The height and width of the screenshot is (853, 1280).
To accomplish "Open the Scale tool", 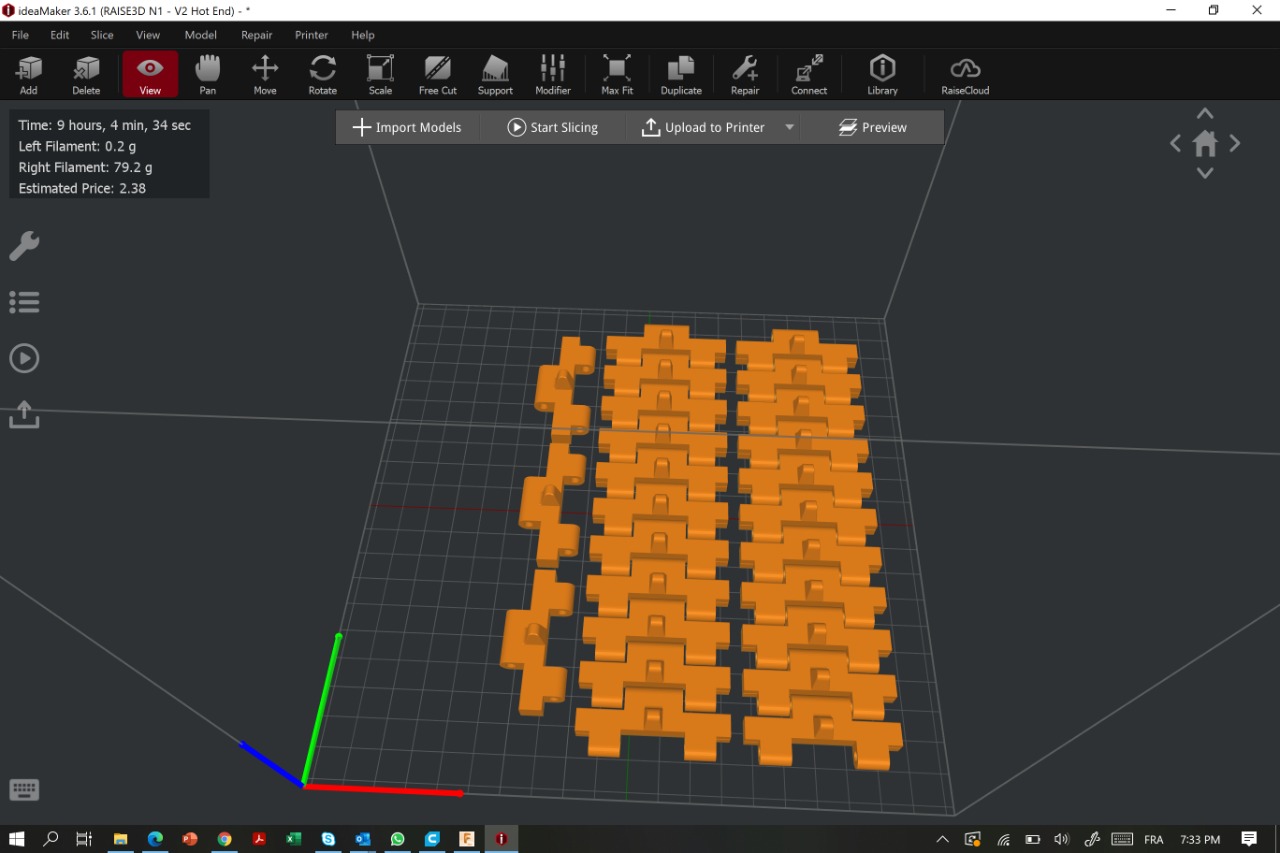I will point(380,75).
